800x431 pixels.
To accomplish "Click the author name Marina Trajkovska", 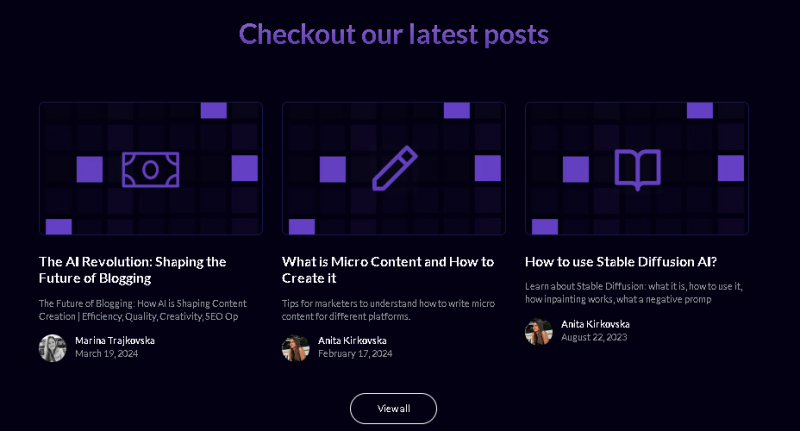I will [114, 340].
